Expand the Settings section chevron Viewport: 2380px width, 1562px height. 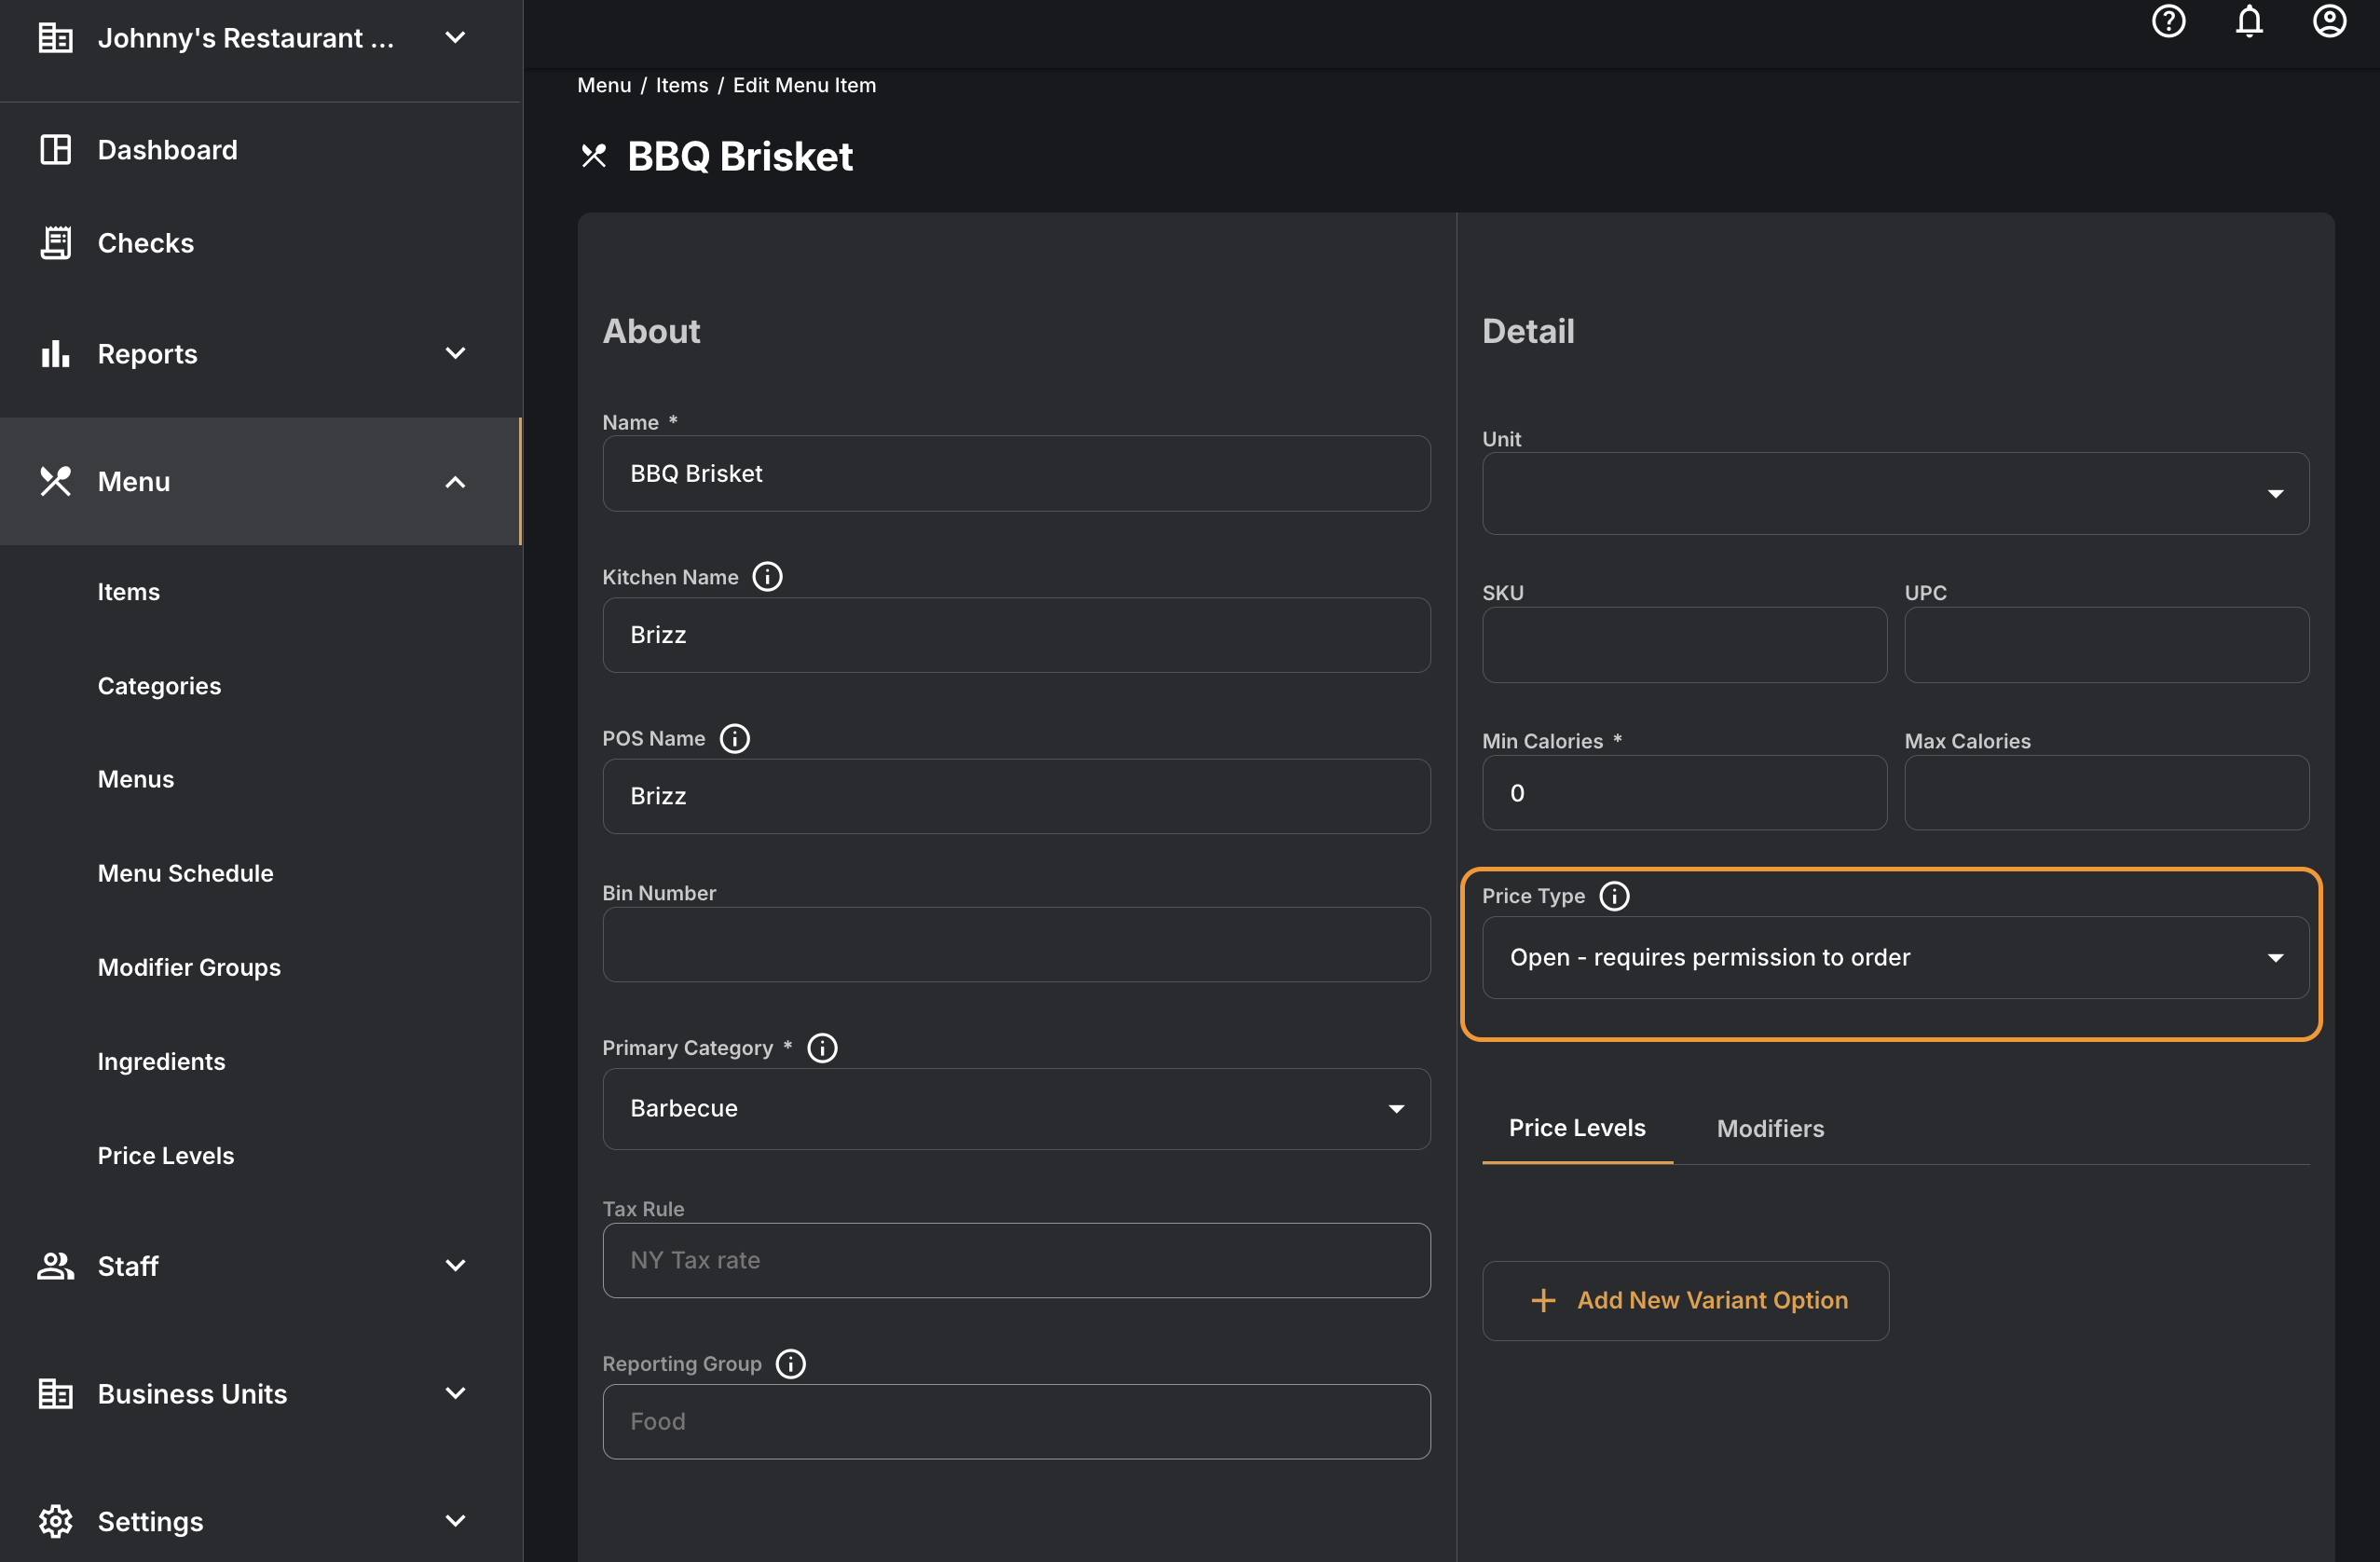point(455,1521)
